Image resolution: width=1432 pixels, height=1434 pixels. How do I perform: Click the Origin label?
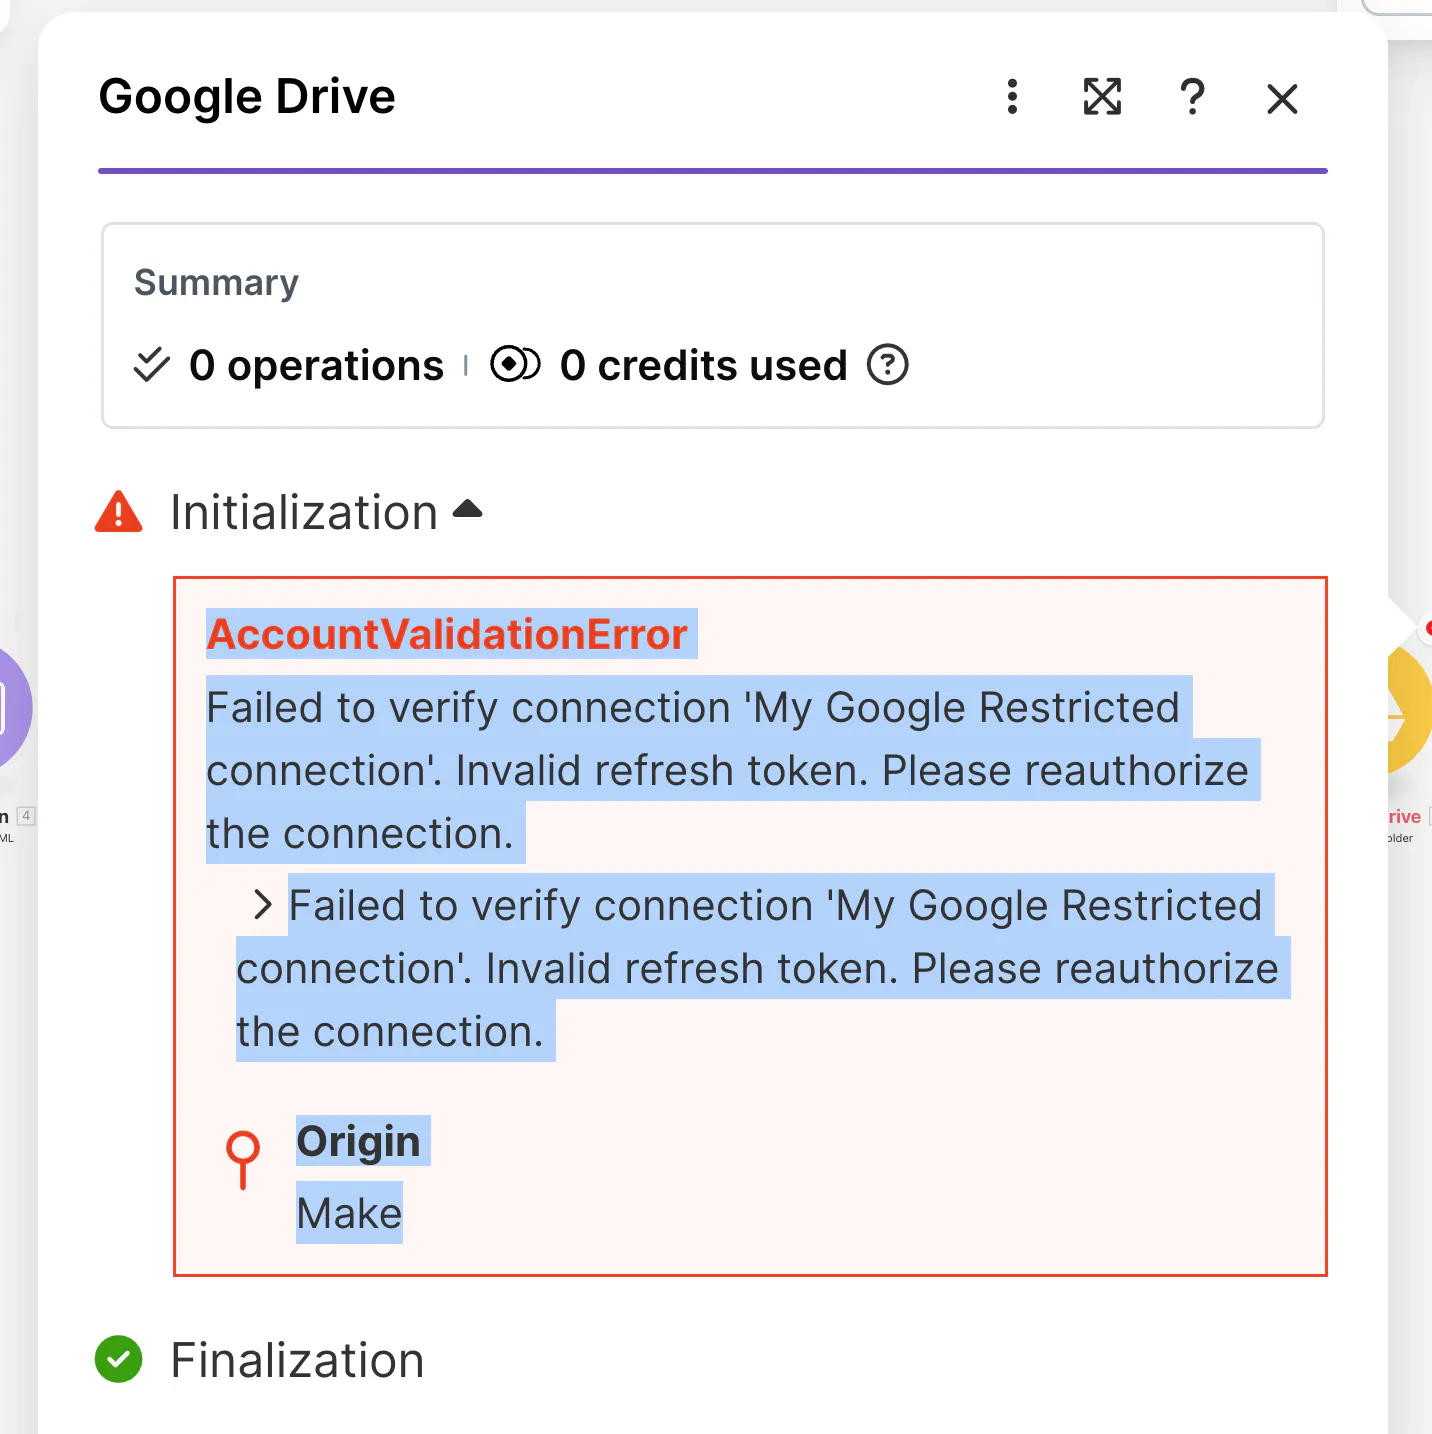(x=358, y=1141)
